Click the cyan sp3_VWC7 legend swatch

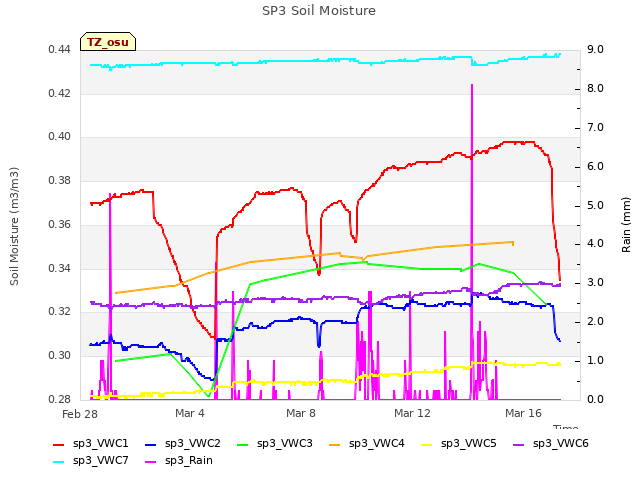coord(59,462)
